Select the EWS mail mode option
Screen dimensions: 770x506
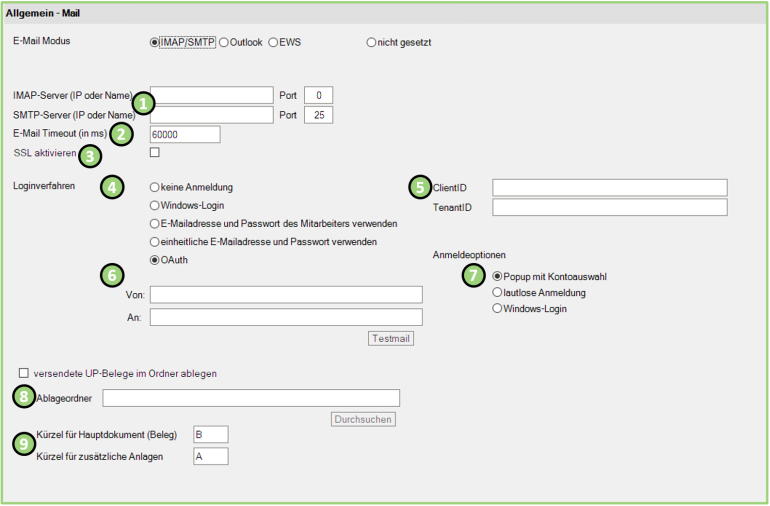(273, 42)
